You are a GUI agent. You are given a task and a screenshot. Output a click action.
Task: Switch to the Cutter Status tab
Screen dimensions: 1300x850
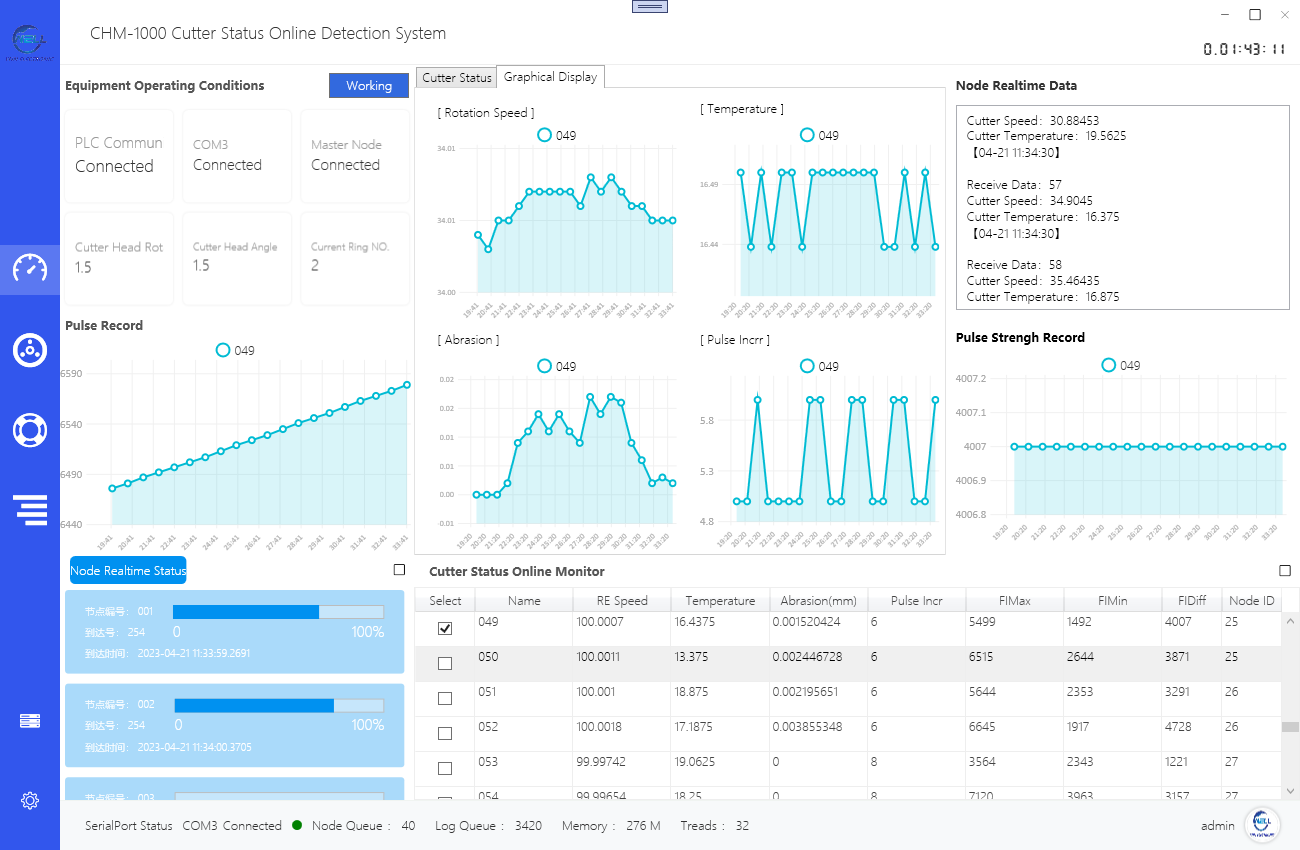(456, 78)
